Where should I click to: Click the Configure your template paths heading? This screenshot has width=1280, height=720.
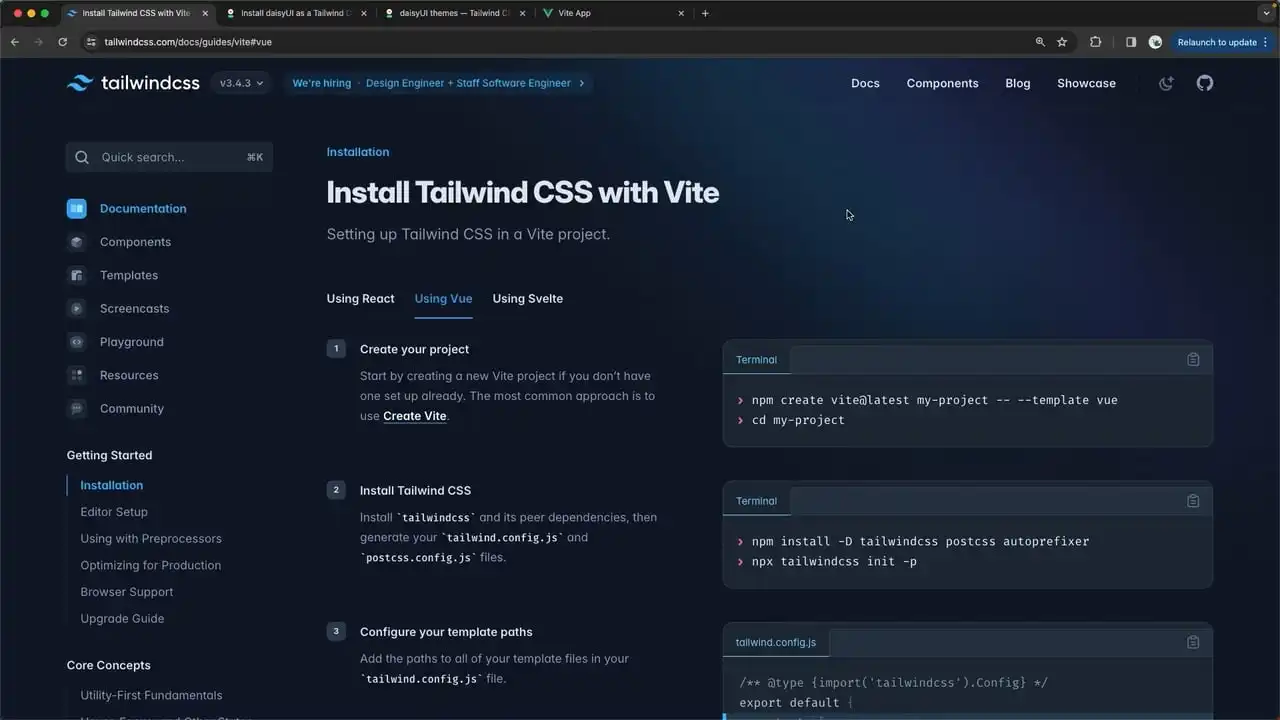(x=446, y=632)
